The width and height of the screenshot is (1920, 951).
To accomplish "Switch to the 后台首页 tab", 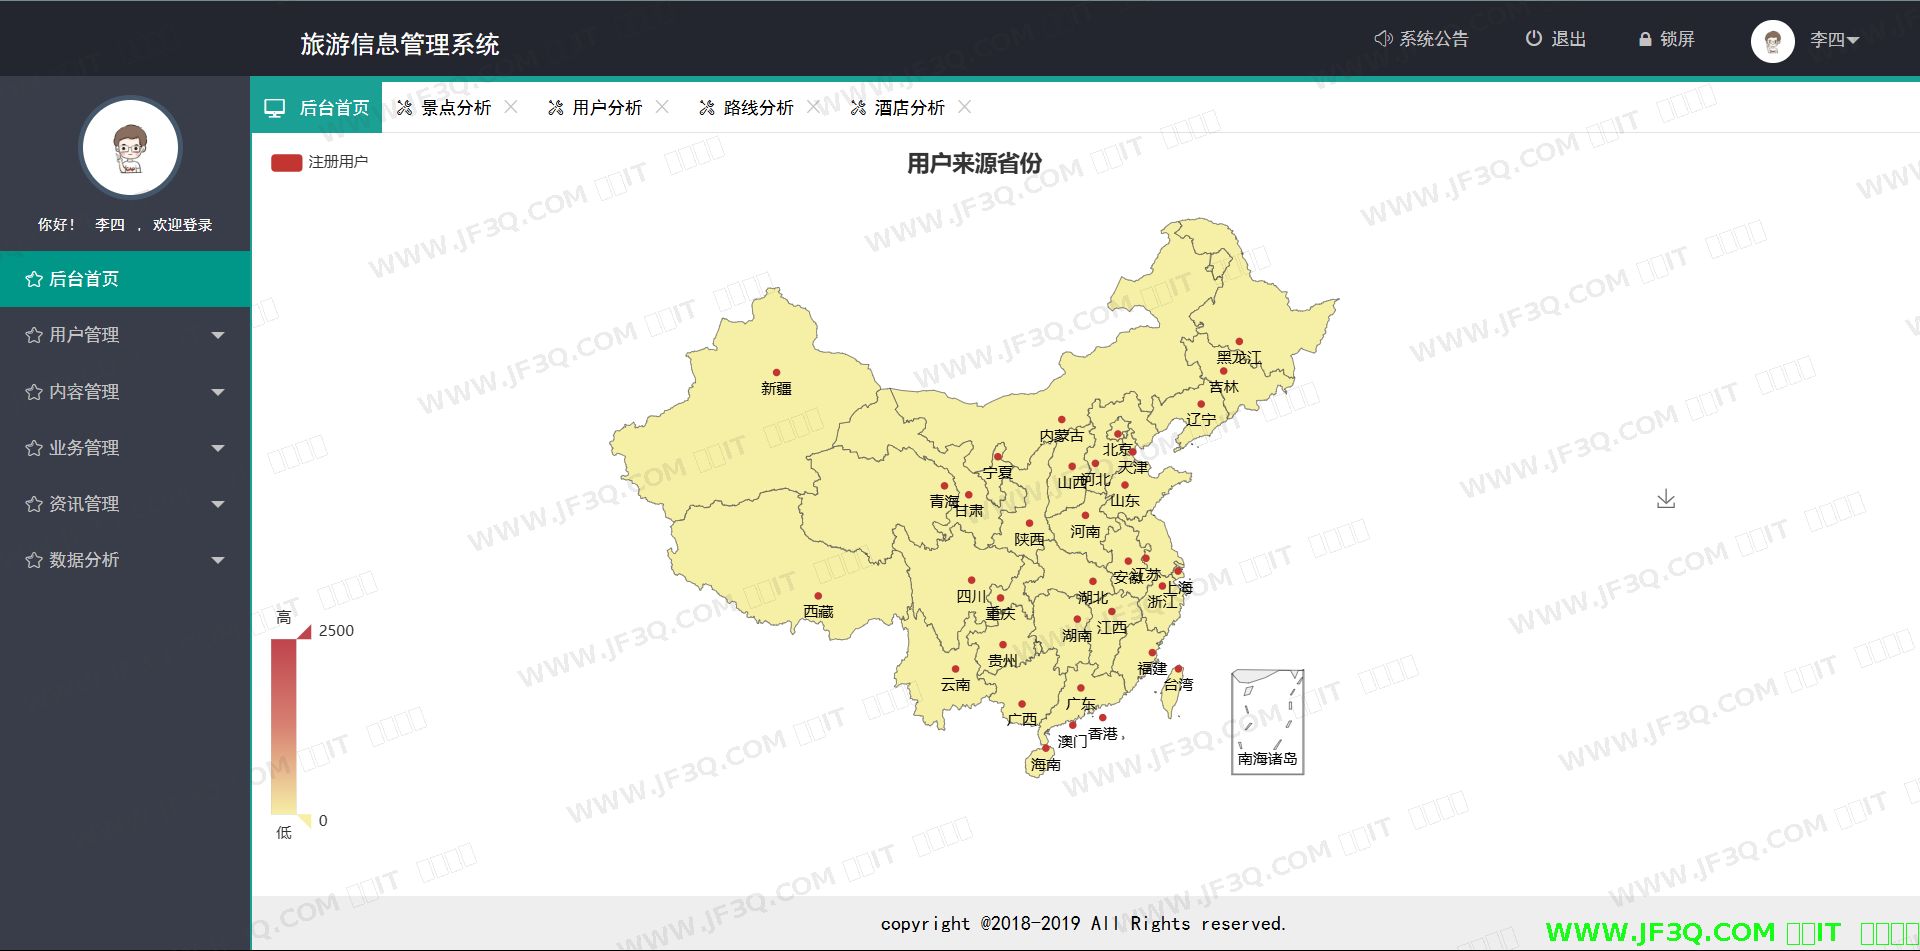I will [x=317, y=108].
